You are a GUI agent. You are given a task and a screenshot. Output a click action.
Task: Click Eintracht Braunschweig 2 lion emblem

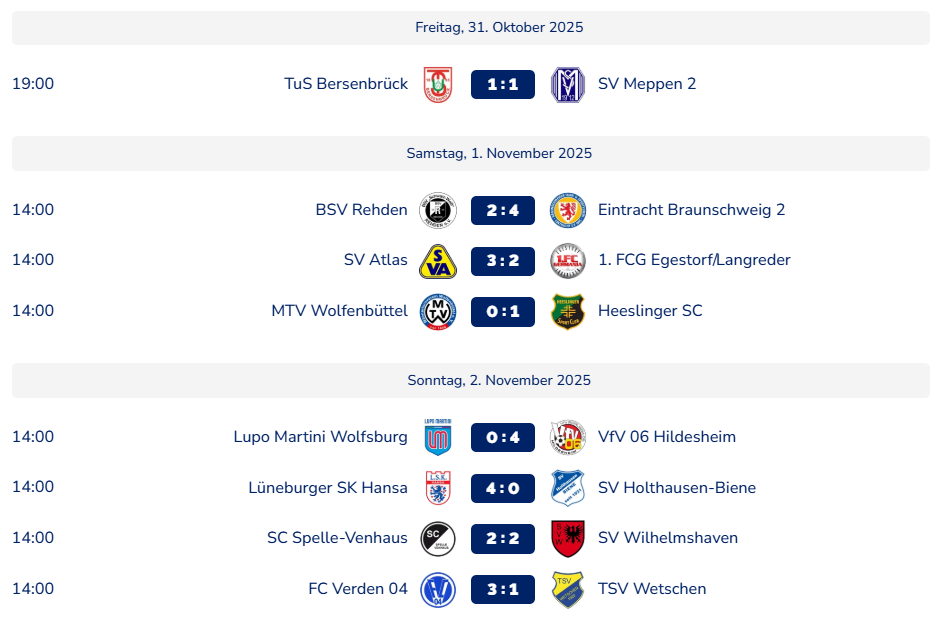pos(567,210)
